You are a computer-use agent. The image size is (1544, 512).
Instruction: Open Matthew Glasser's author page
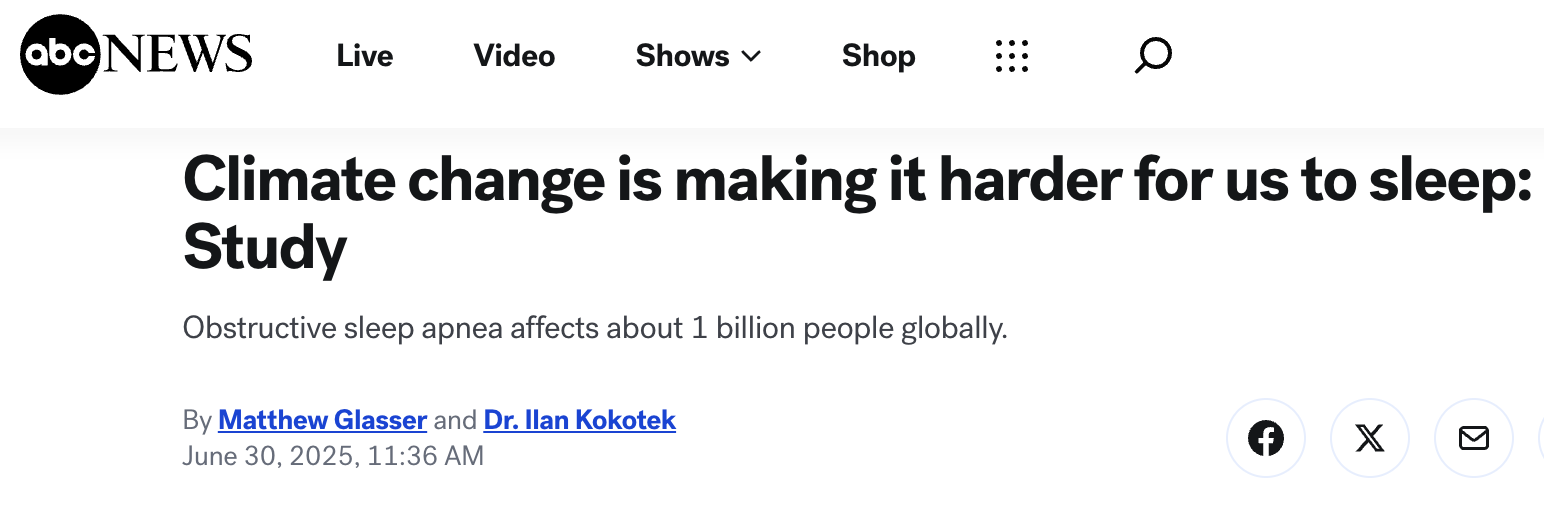(323, 420)
